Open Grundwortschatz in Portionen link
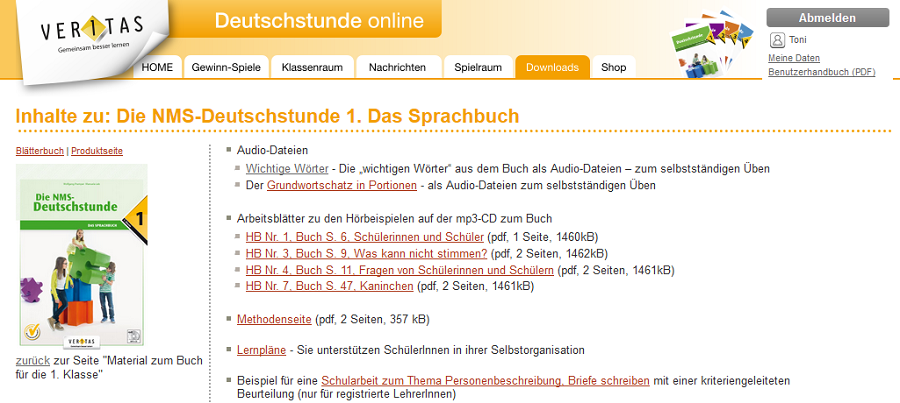 (342, 185)
